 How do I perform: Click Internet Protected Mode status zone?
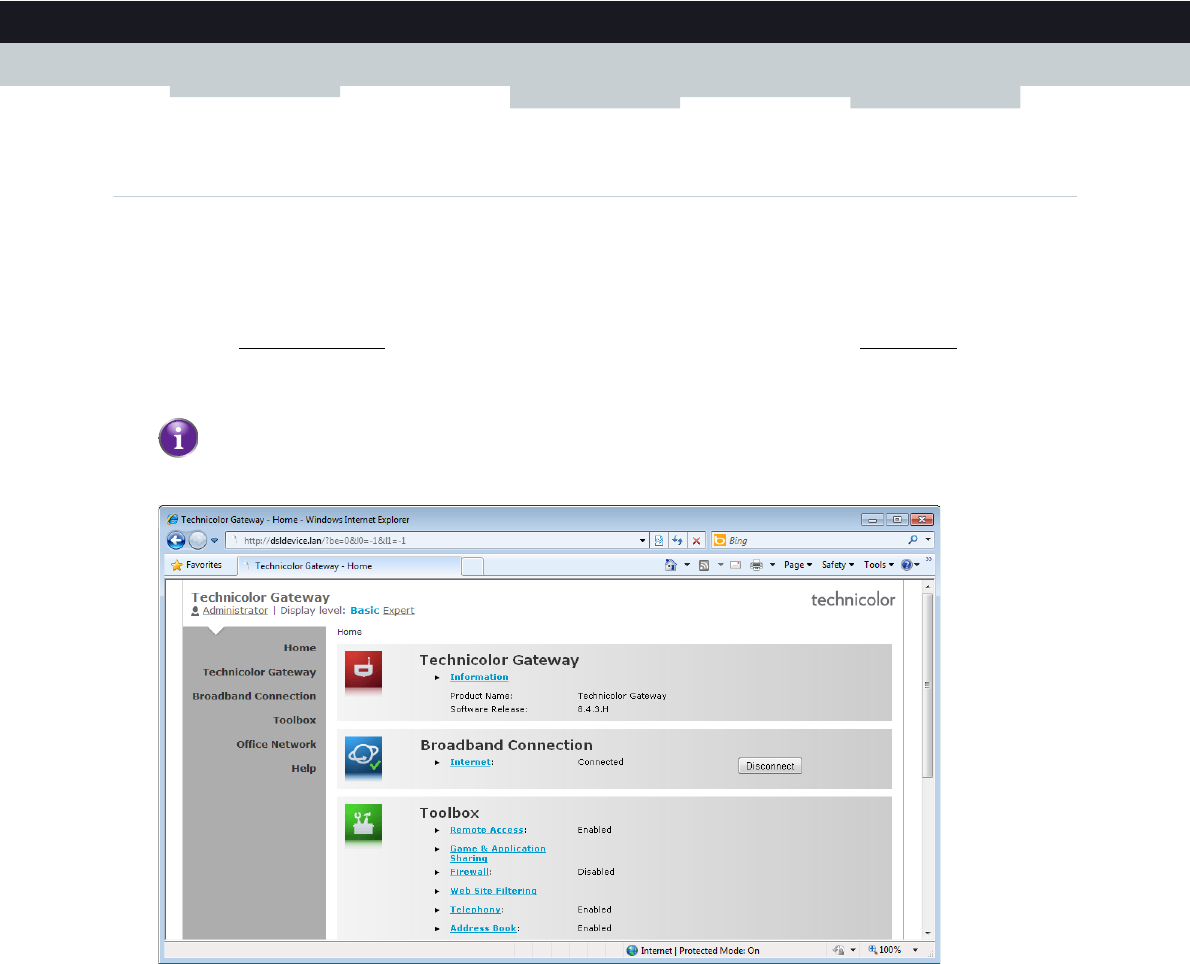tap(693, 950)
